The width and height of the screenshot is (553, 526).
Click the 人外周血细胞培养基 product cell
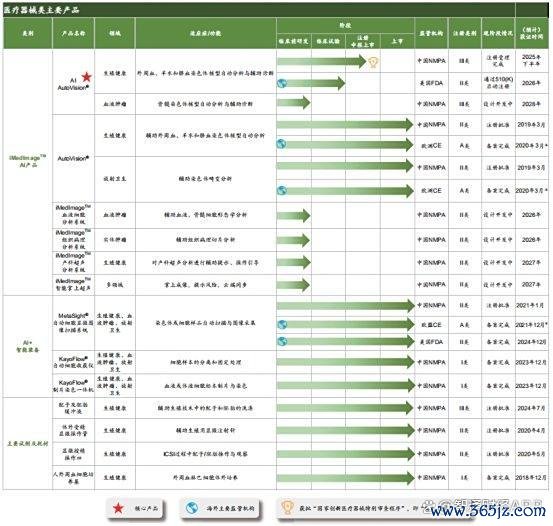(x=73, y=477)
